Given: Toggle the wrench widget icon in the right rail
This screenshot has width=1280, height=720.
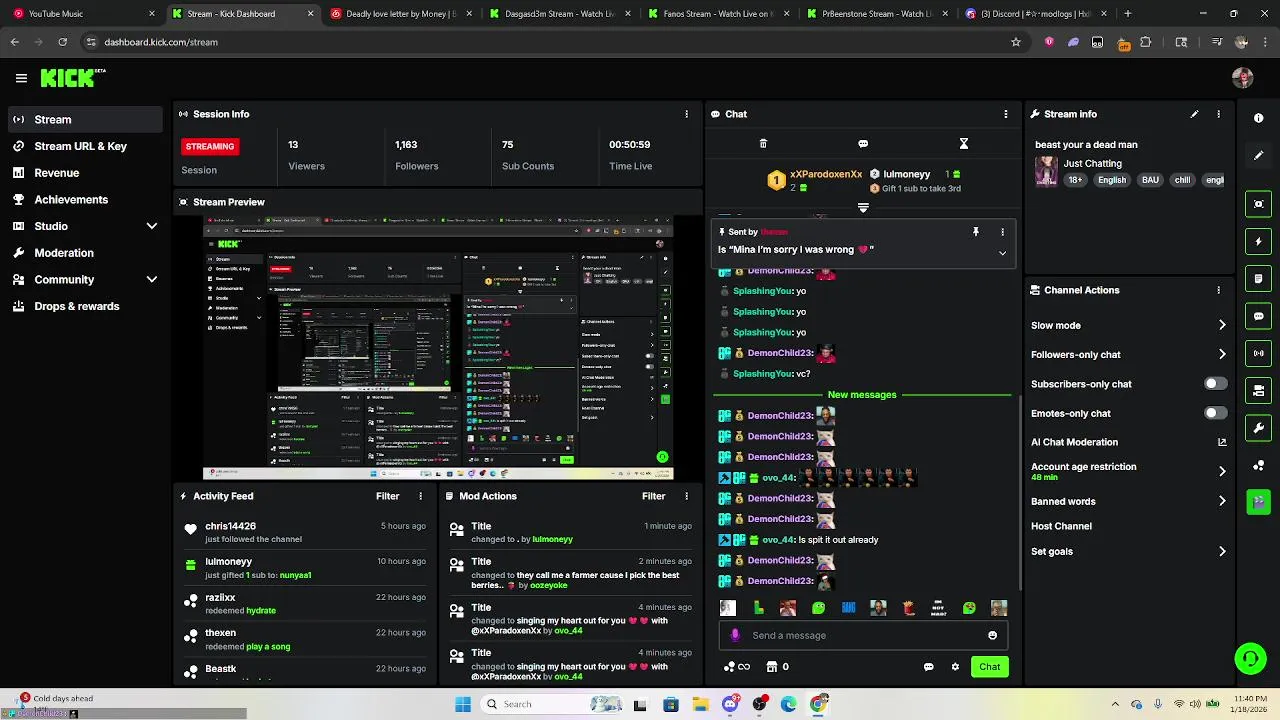Looking at the screenshot, I should pos(1258,428).
